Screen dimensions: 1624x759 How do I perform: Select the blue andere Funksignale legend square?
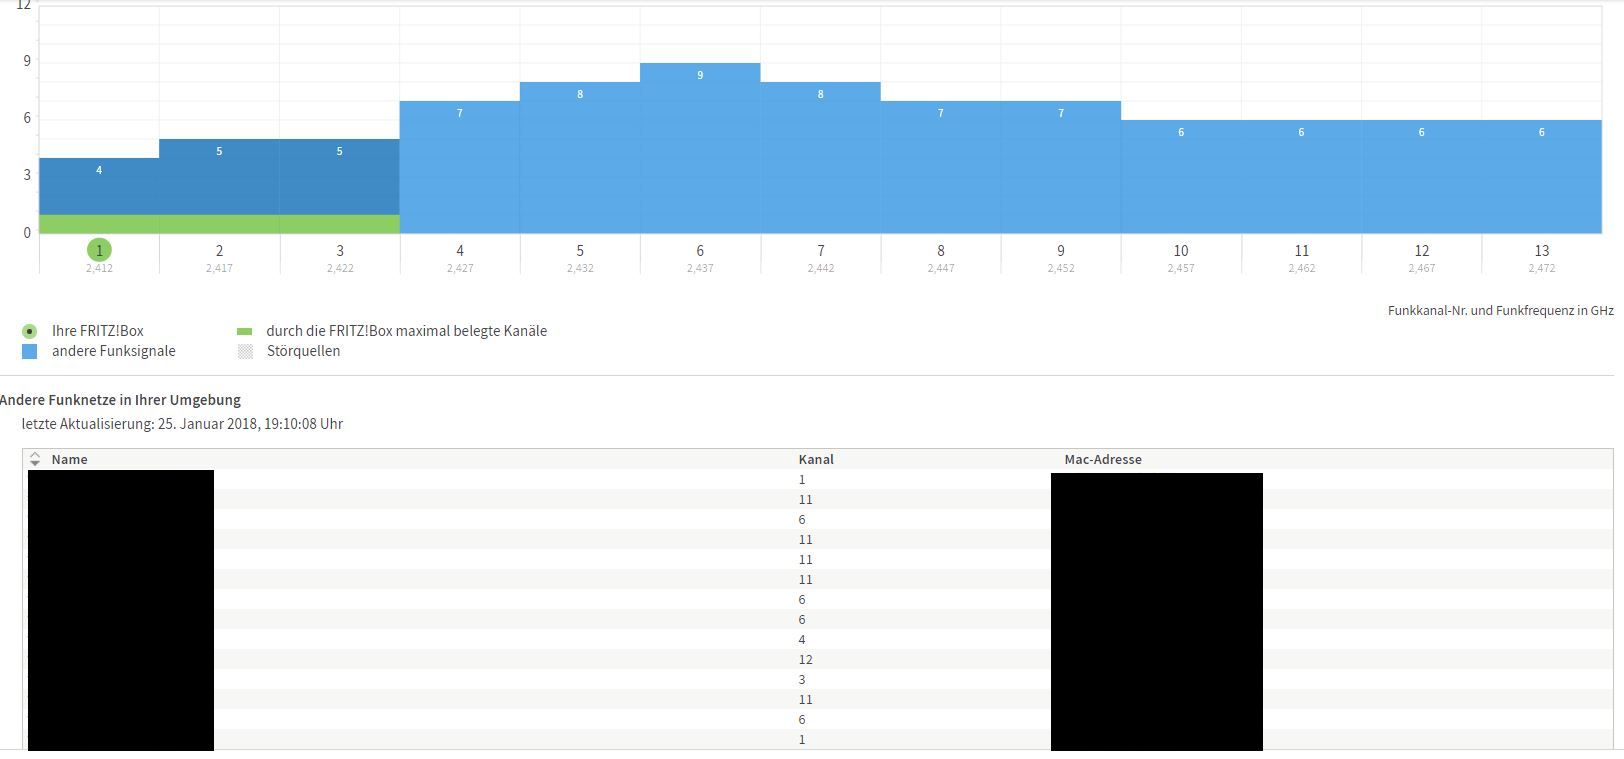(x=29, y=351)
